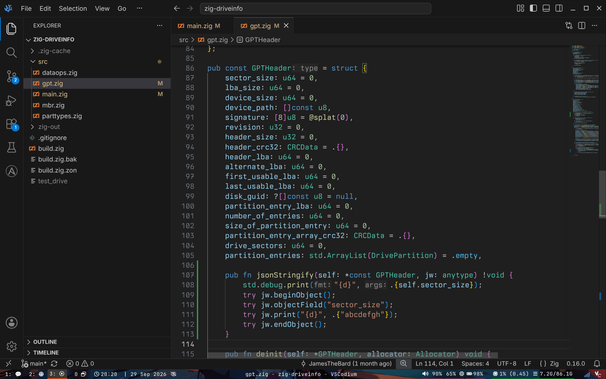Viewport: 606px width, 379px height.
Task: Open remote window icon in status bar
Action: coord(9,364)
